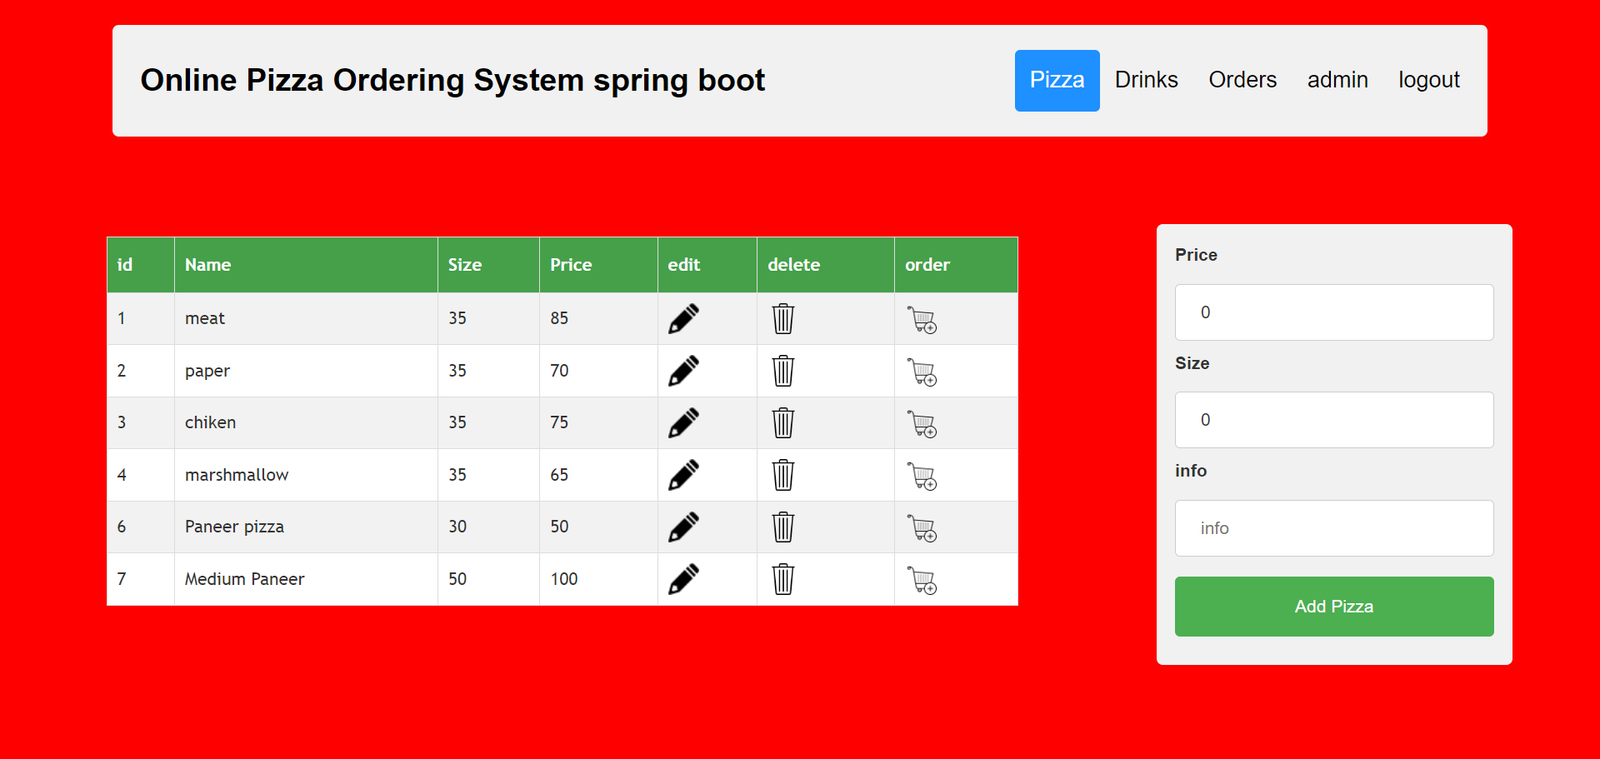Order the paper pizza via cart icon
This screenshot has height=759, width=1600.
(x=921, y=372)
